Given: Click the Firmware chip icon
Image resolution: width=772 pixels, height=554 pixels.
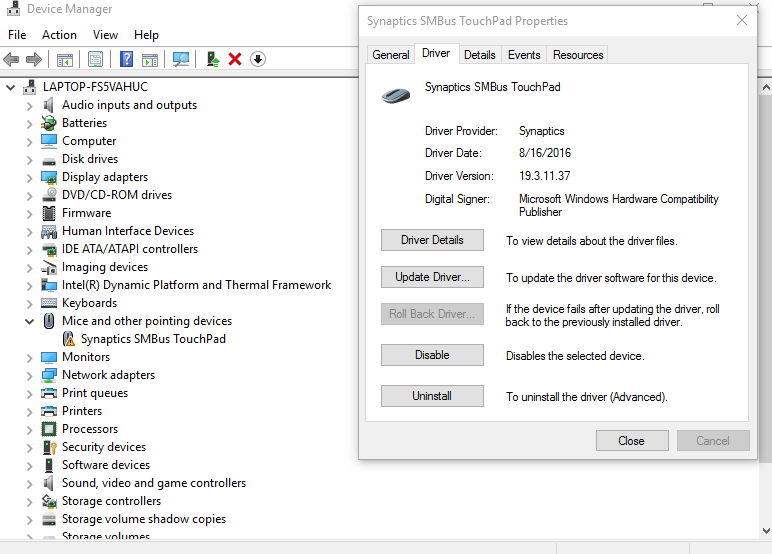Looking at the screenshot, I should (49, 213).
